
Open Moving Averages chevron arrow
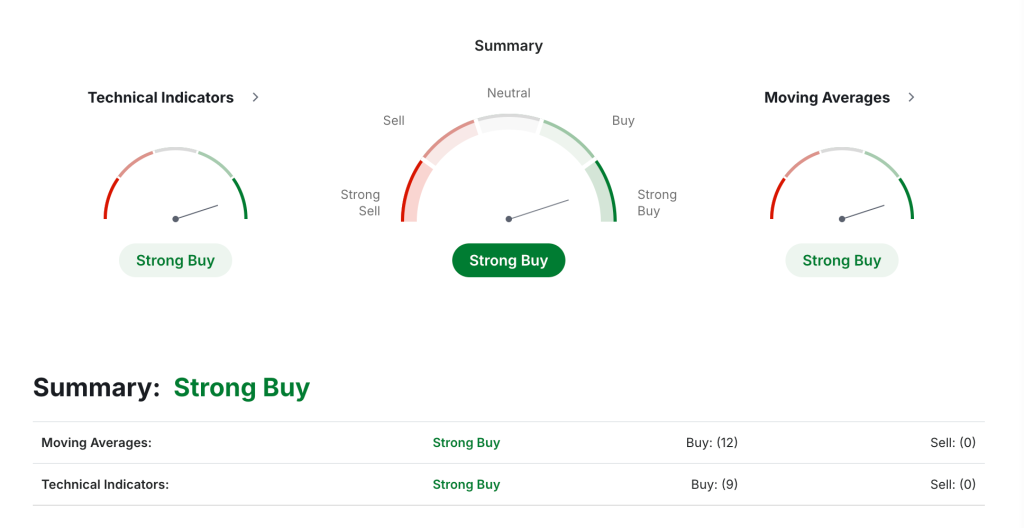(911, 97)
